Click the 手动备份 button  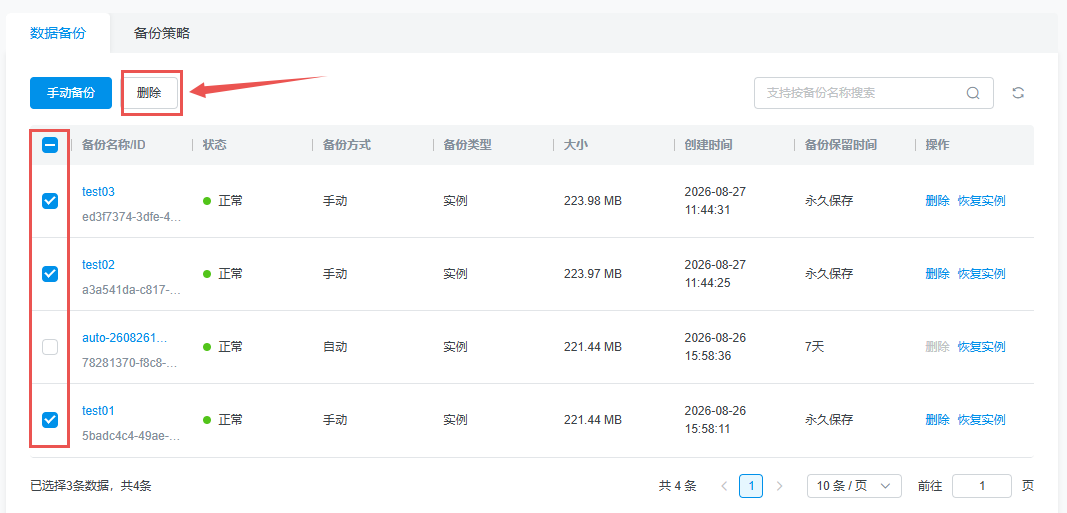click(71, 93)
